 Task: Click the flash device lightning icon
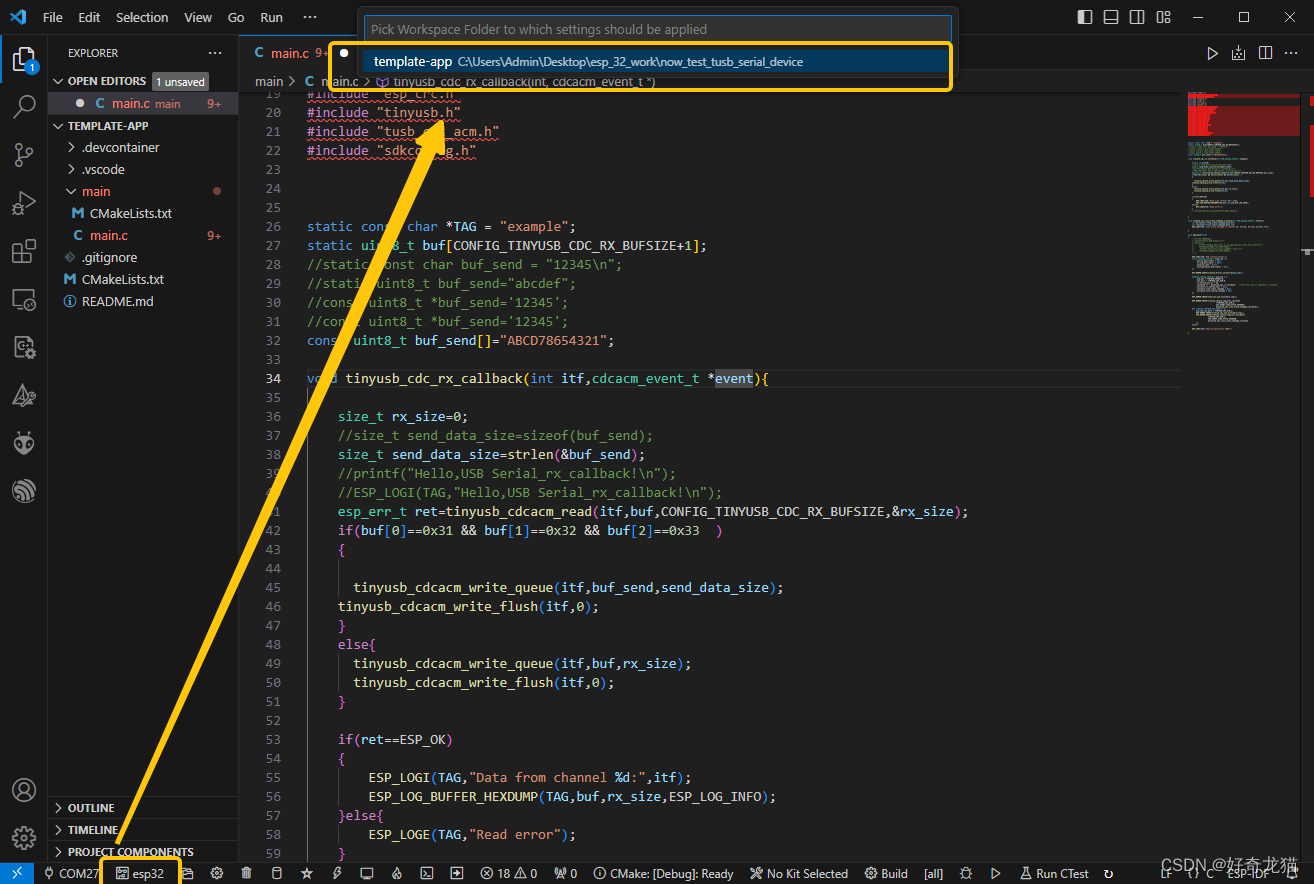(336, 873)
